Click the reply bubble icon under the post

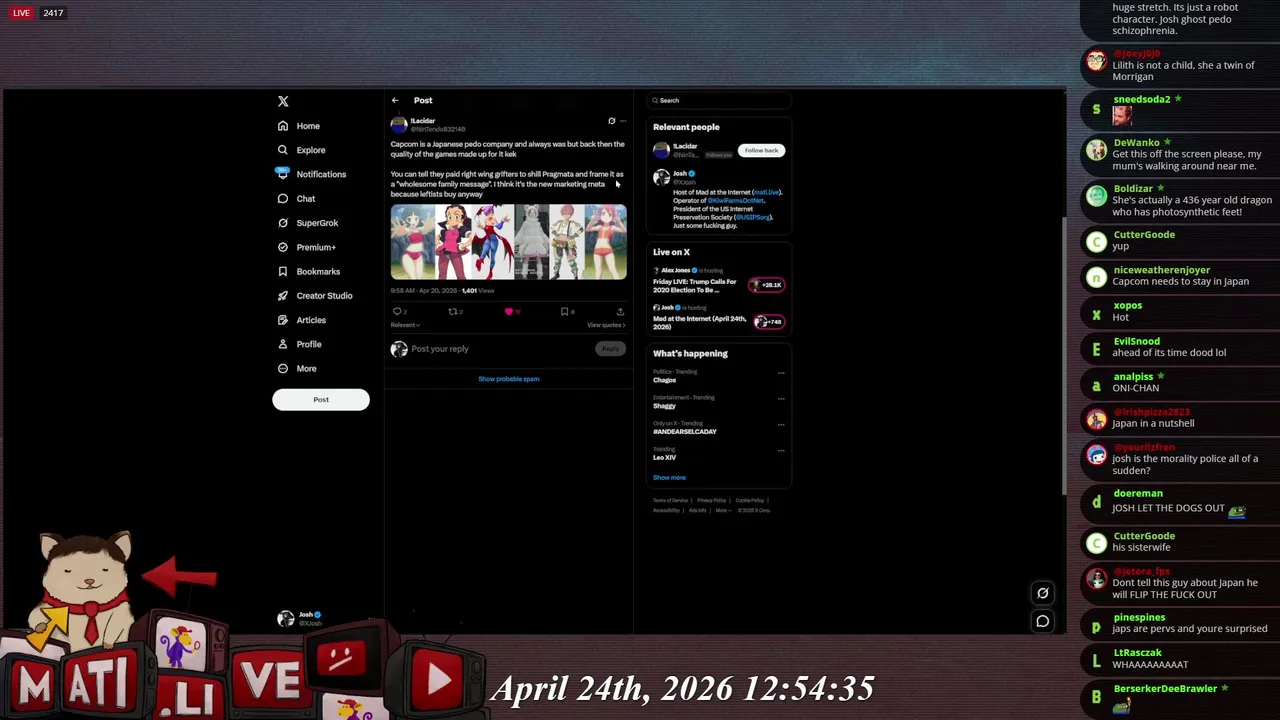click(x=397, y=312)
